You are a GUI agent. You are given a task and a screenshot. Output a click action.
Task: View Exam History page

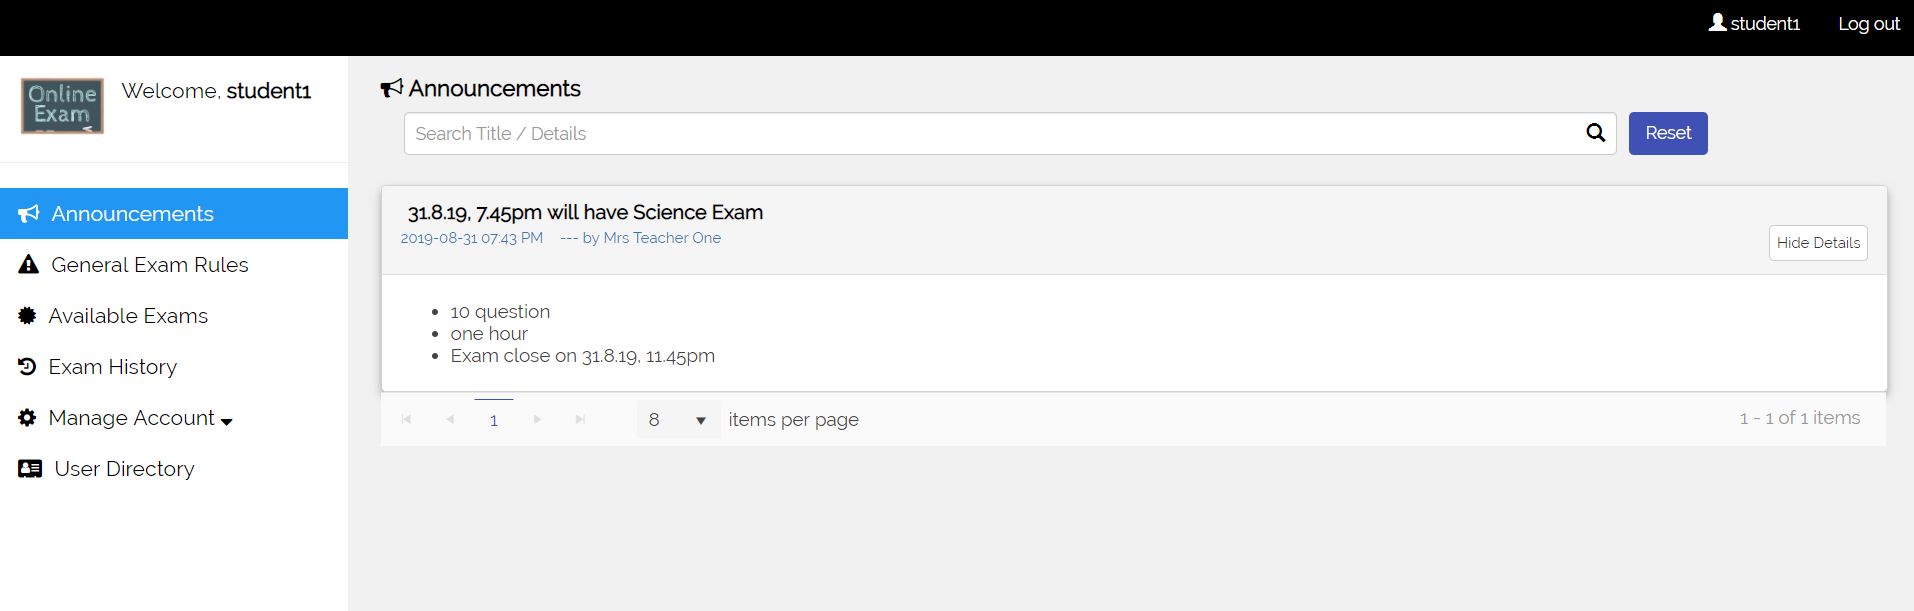112,367
